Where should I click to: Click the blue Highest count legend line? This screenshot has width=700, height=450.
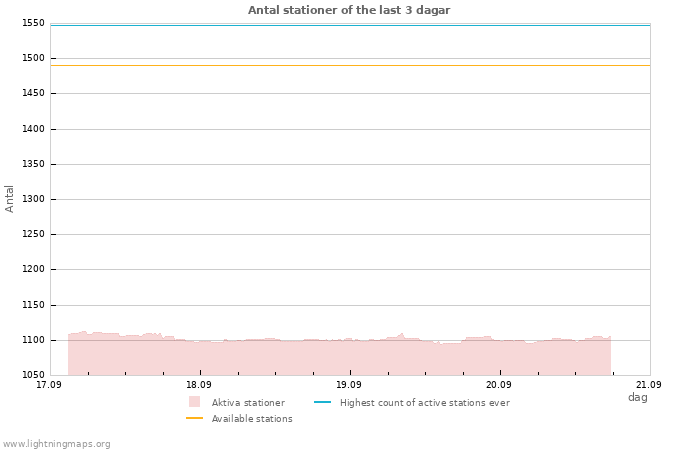tap(322, 402)
